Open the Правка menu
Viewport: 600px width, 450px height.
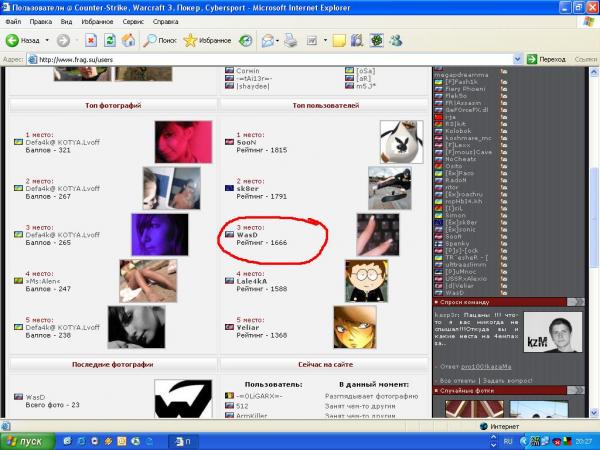click(41, 22)
